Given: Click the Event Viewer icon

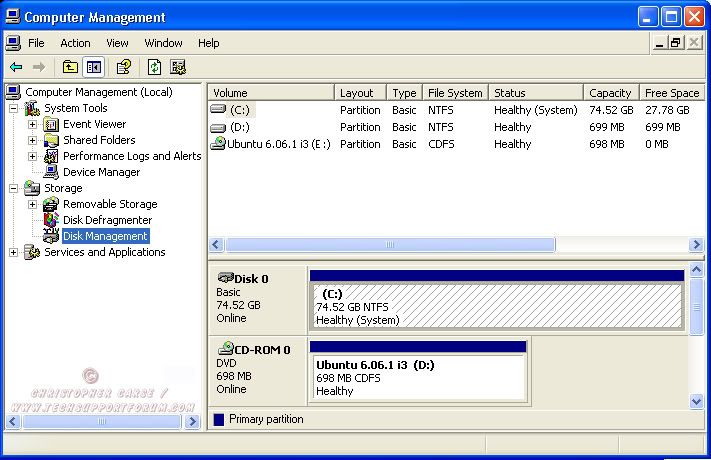Looking at the screenshot, I should coord(51,124).
